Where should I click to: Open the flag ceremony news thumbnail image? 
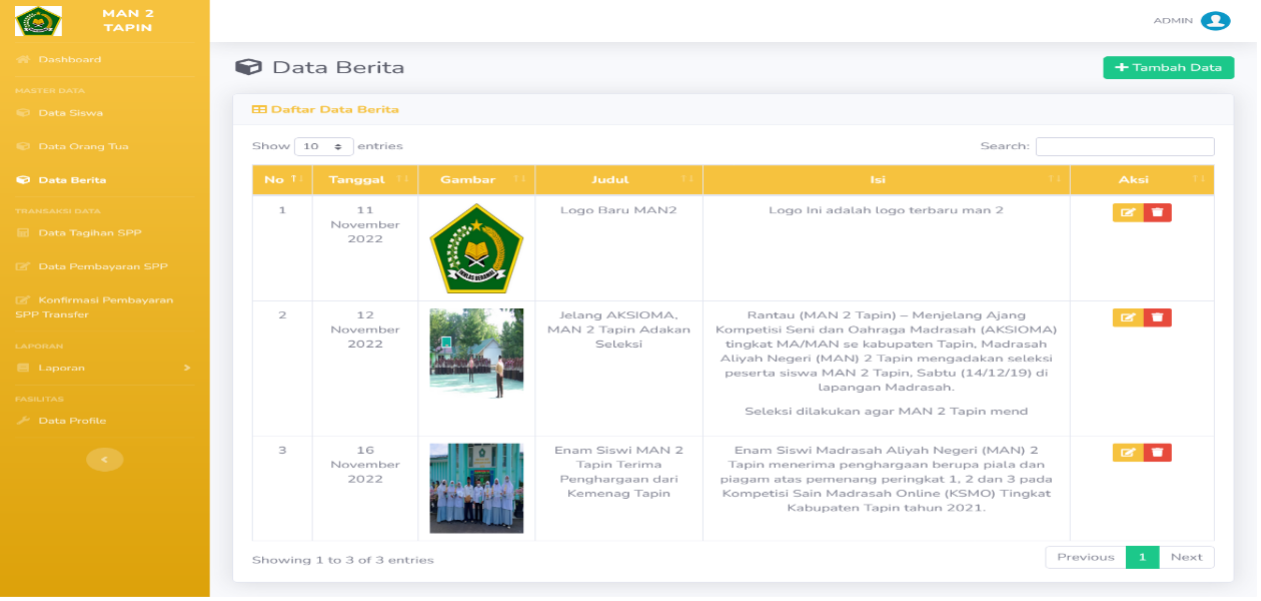click(x=476, y=353)
